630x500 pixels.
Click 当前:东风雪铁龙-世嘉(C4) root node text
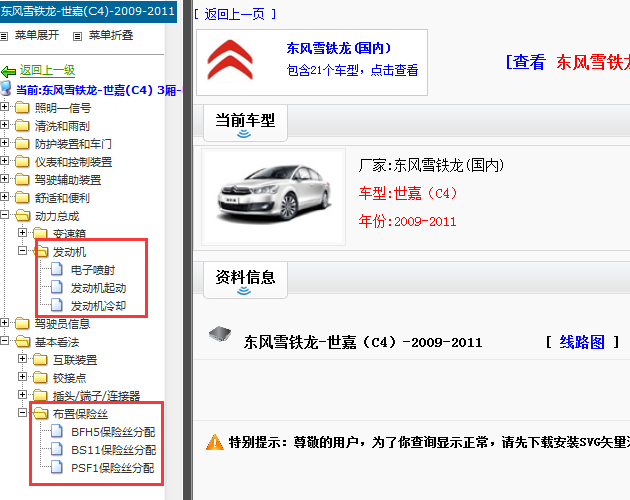(x=98, y=90)
